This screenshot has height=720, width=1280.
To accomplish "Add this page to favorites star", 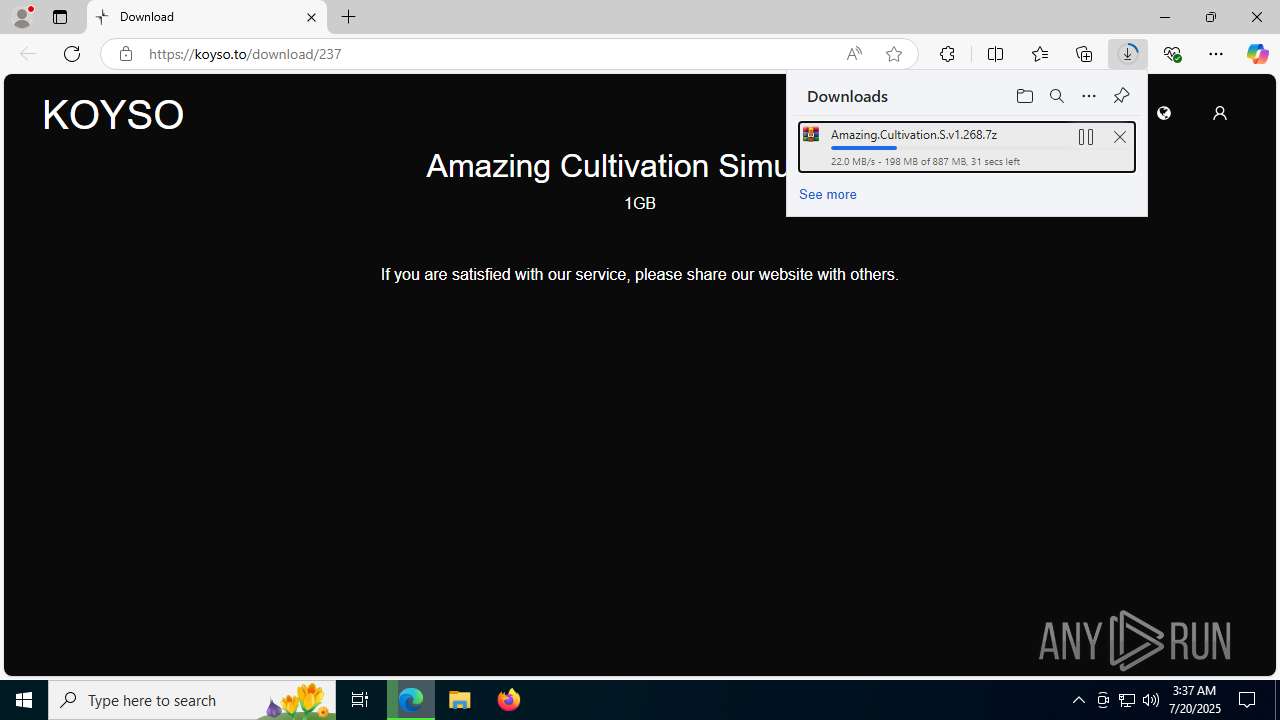I will (x=894, y=54).
